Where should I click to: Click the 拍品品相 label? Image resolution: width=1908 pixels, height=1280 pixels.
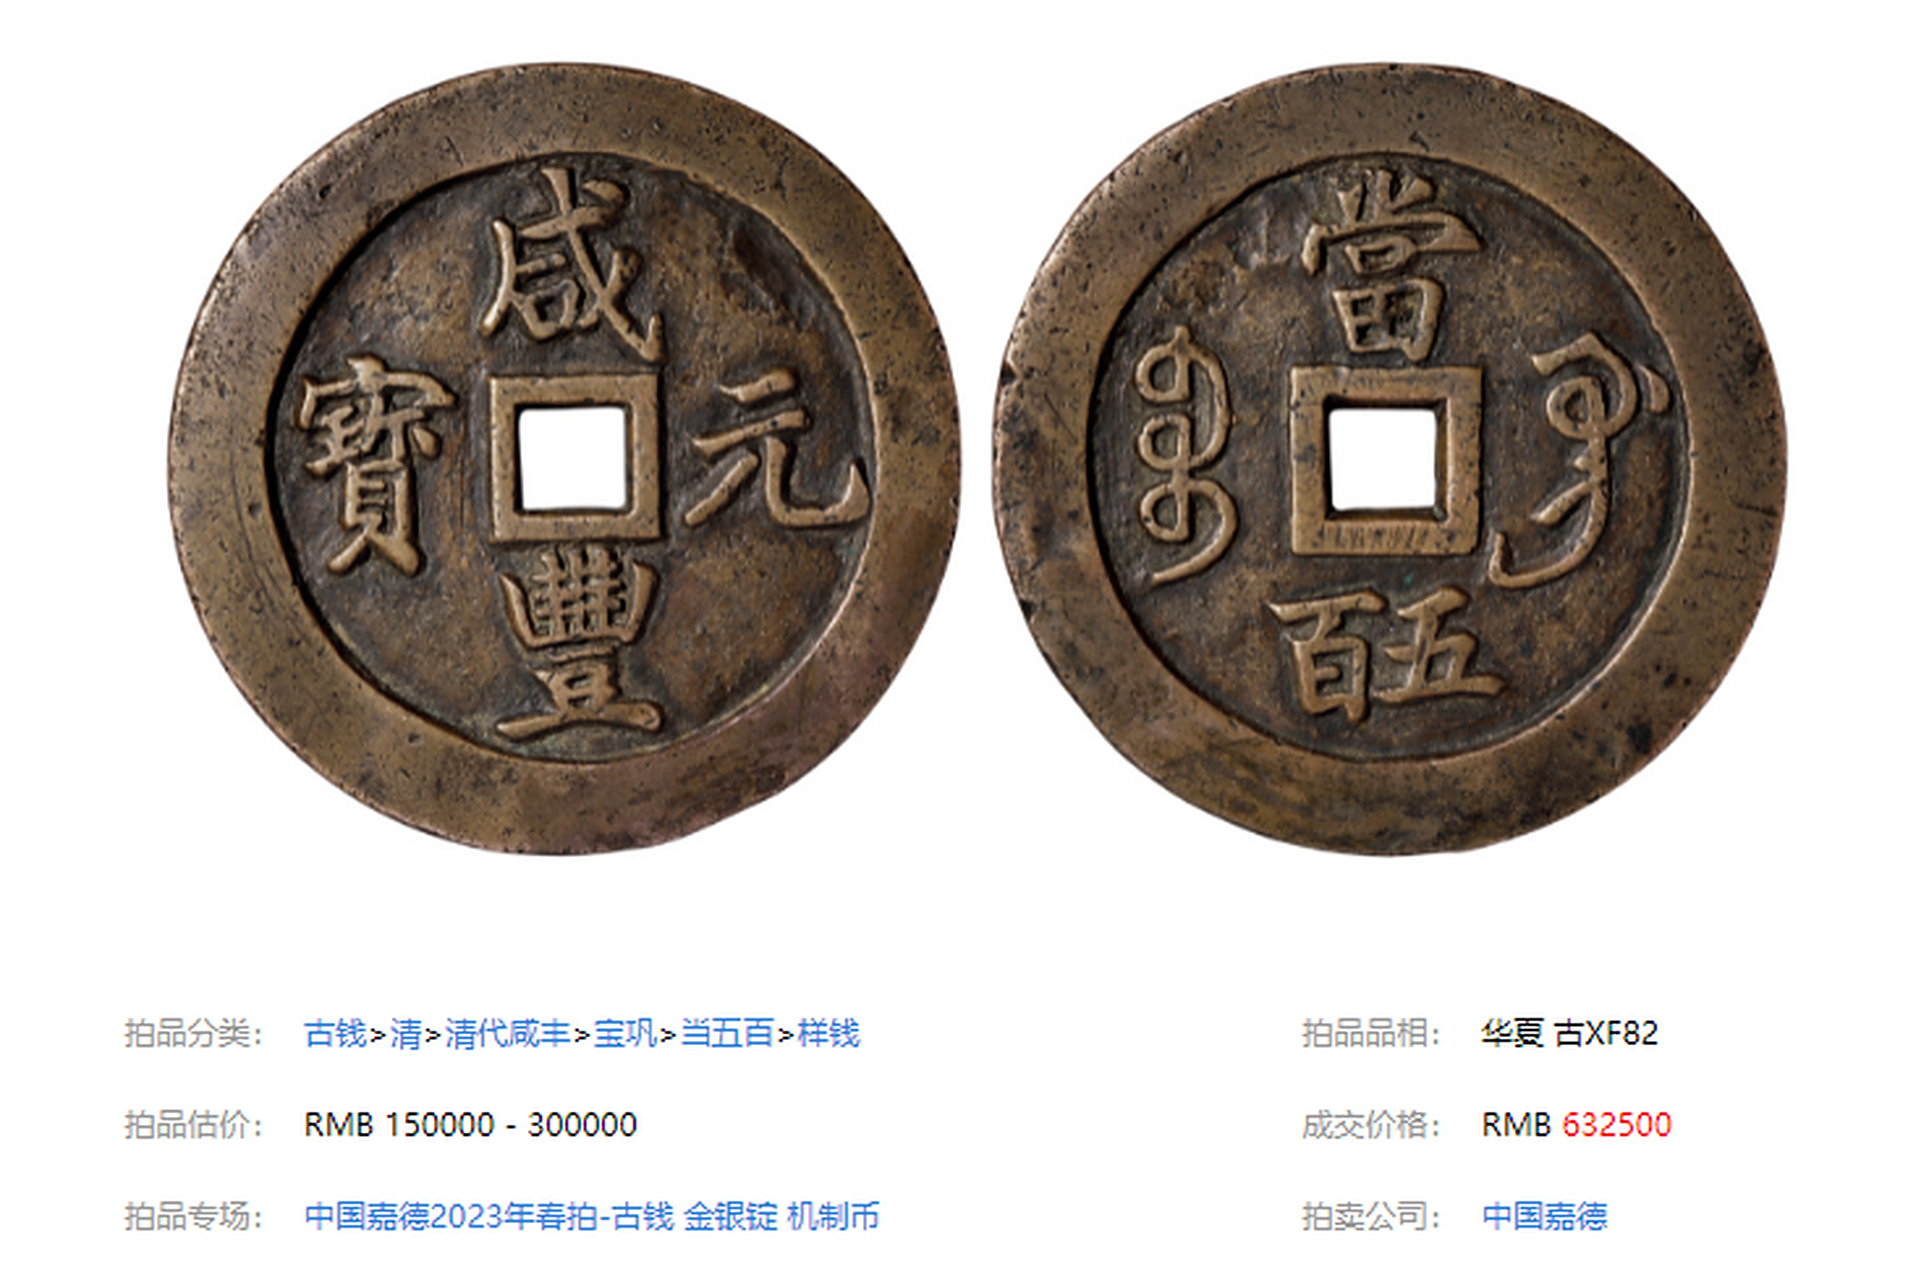pyautogui.click(x=1371, y=1033)
